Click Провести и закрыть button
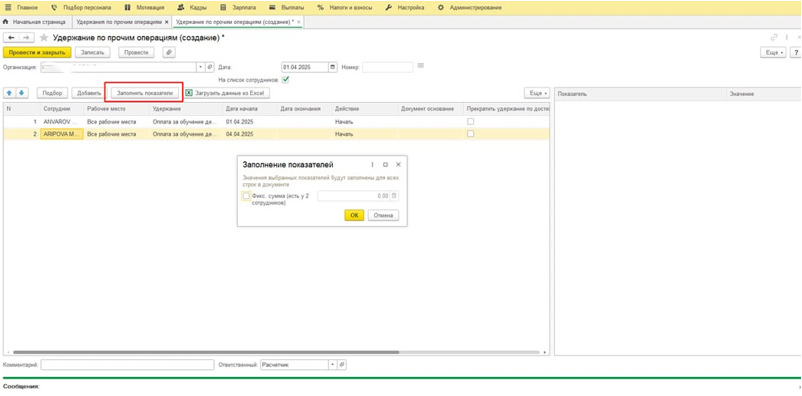 point(37,53)
